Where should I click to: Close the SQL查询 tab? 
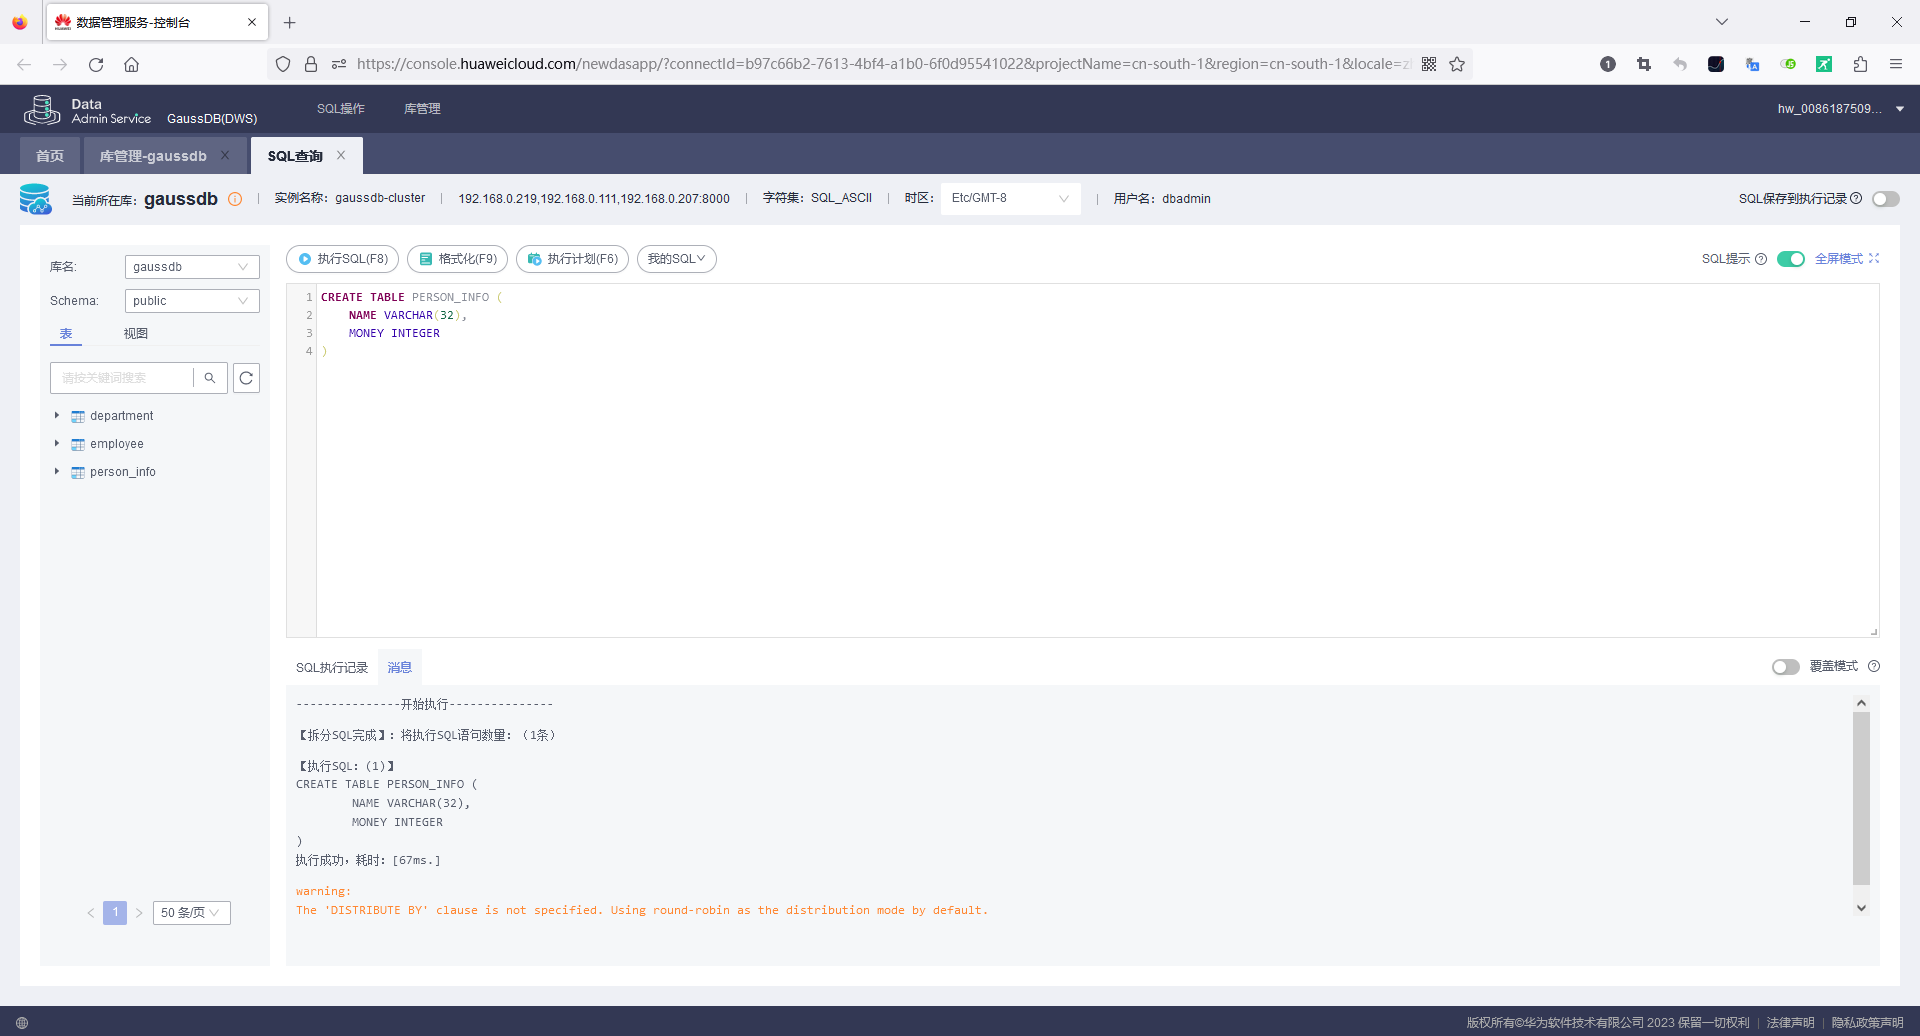341,155
